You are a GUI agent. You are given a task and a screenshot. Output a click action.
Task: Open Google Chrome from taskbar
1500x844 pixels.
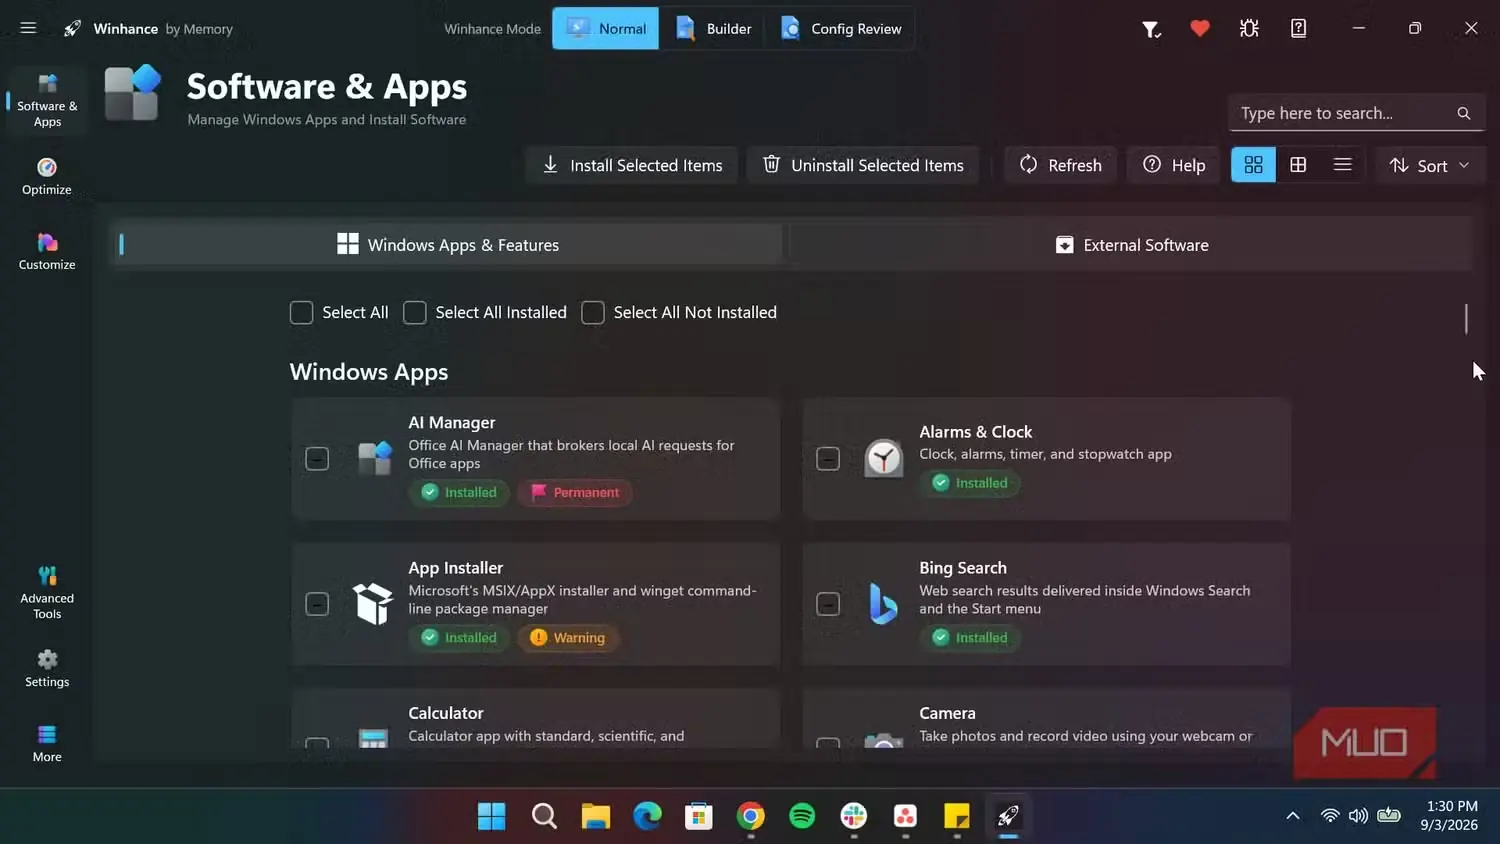(x=750, y=816)
